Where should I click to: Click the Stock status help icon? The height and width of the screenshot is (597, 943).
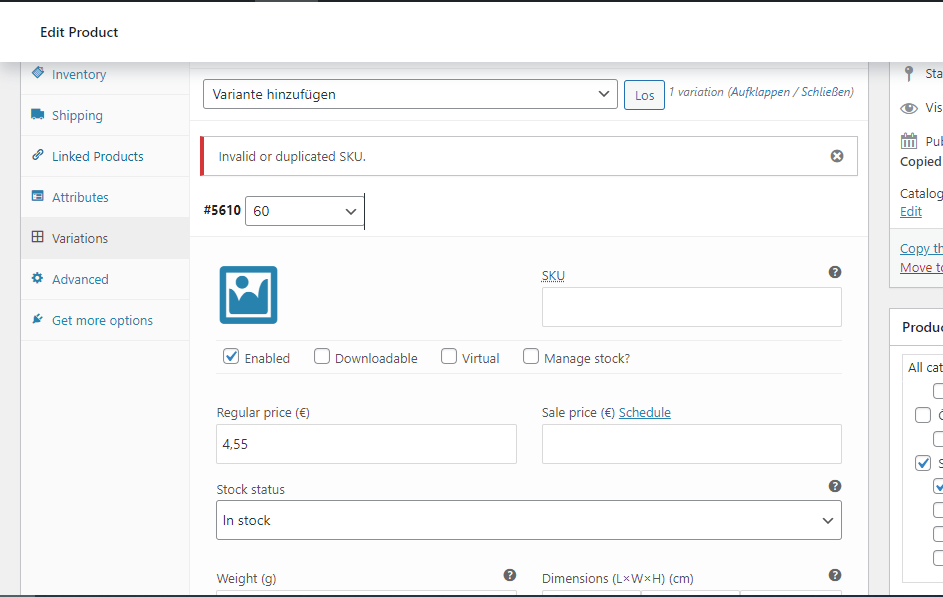click(835, 486)
